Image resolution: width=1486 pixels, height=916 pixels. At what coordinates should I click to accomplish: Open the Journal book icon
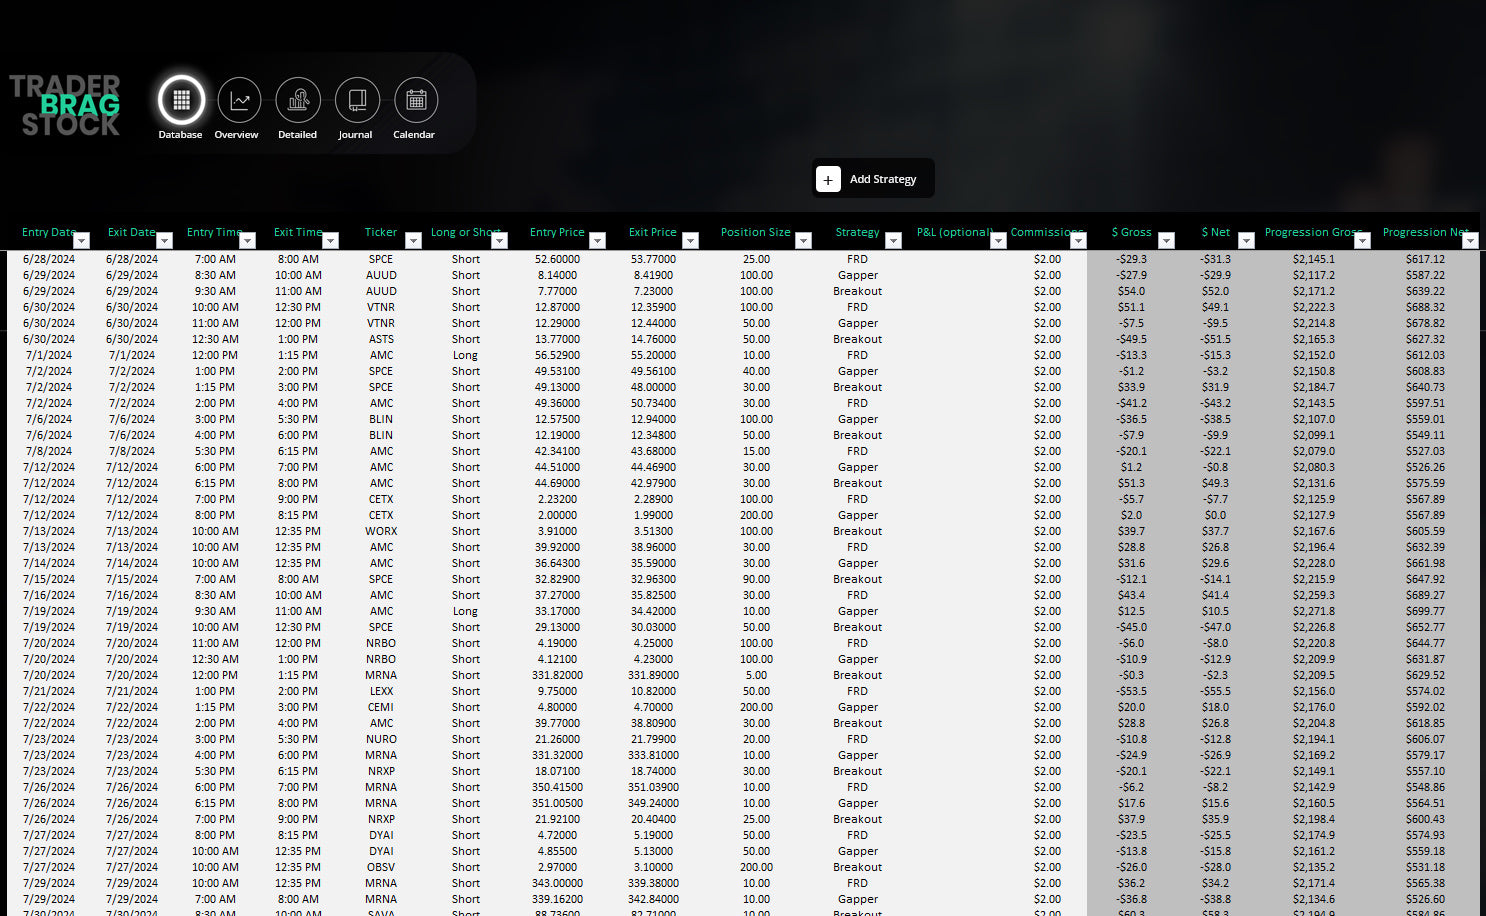[357, 100]
